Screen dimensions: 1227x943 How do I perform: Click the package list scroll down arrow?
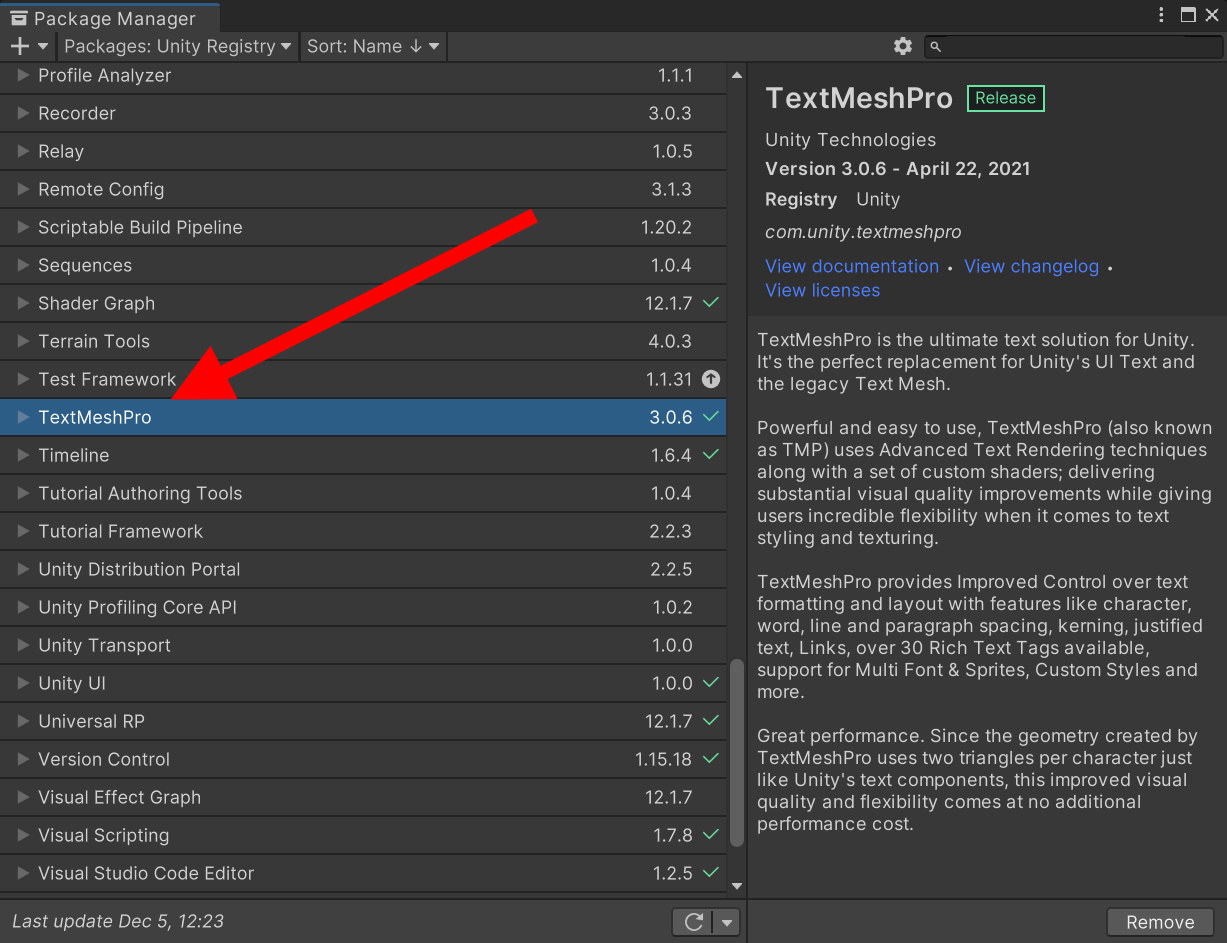pos(737,885)
